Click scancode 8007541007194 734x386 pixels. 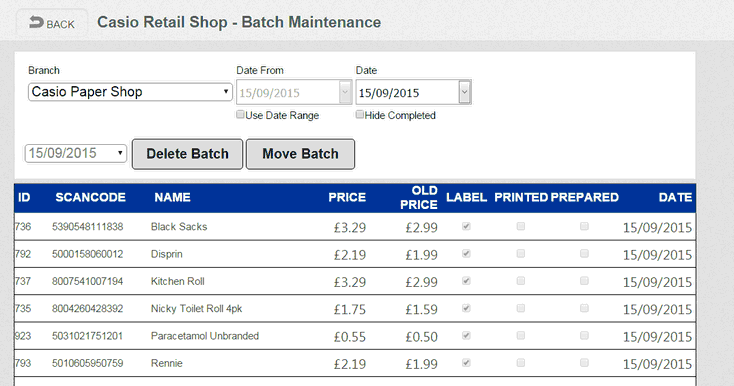(x=88, y=281)
